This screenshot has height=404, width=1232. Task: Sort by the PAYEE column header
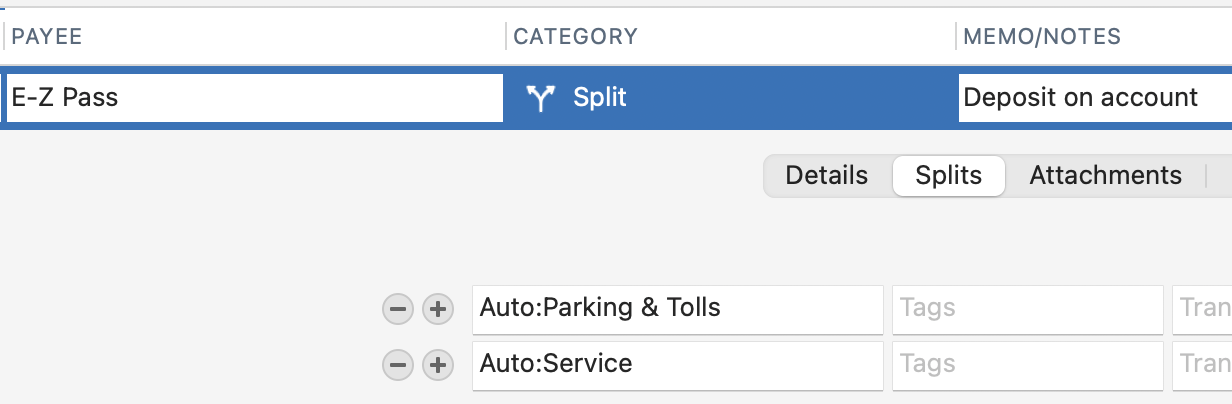46,37
